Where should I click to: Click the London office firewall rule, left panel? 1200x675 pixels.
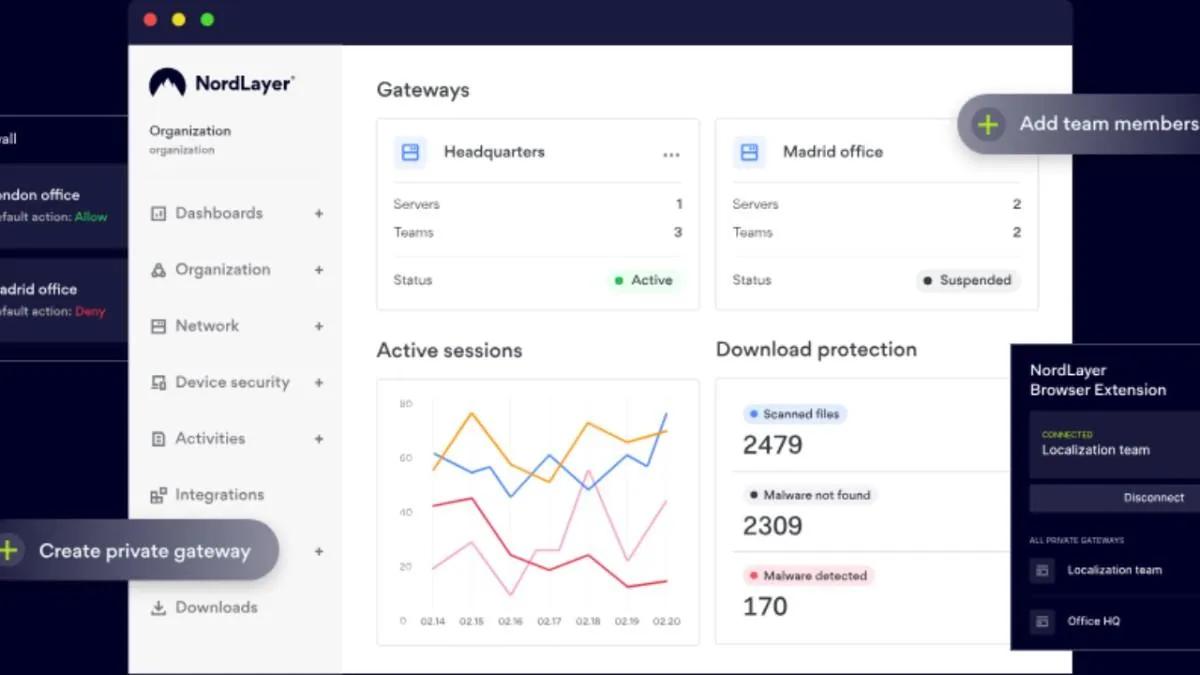tap(64, 206)
